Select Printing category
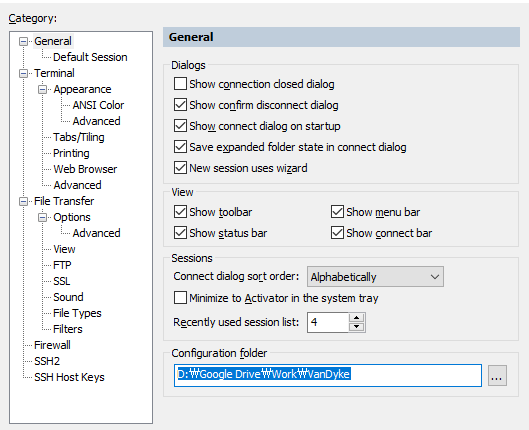The width and height of the screenshot is (529, 430). tap(71, 153)
